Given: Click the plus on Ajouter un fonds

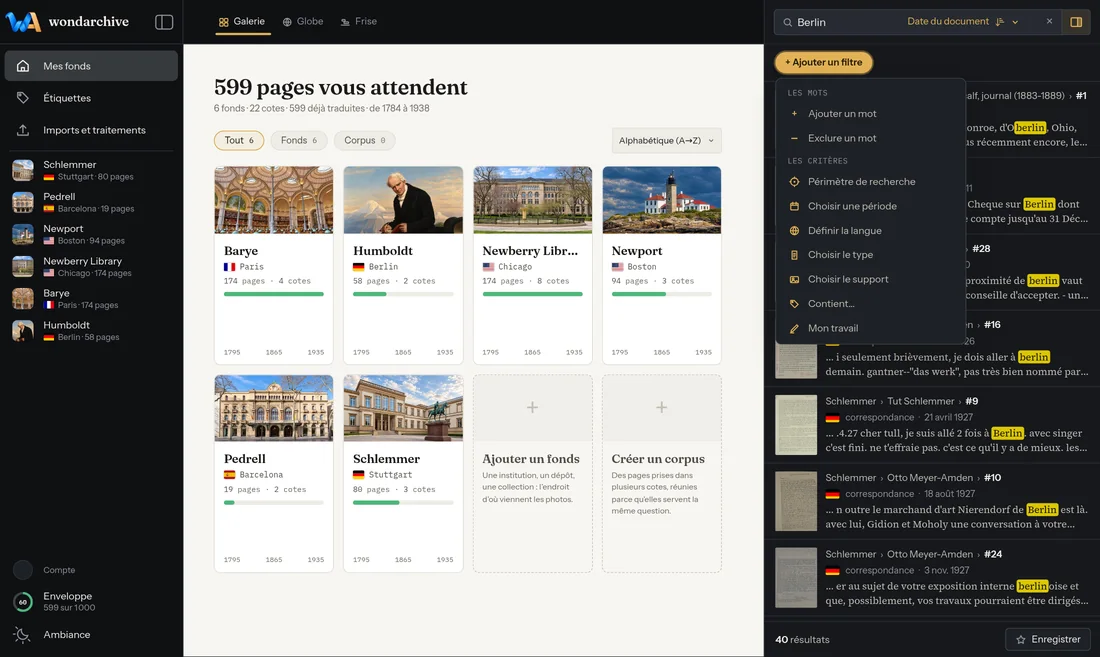Looking at the screenshot, I should pyautogui.click(x=532, y=407).
